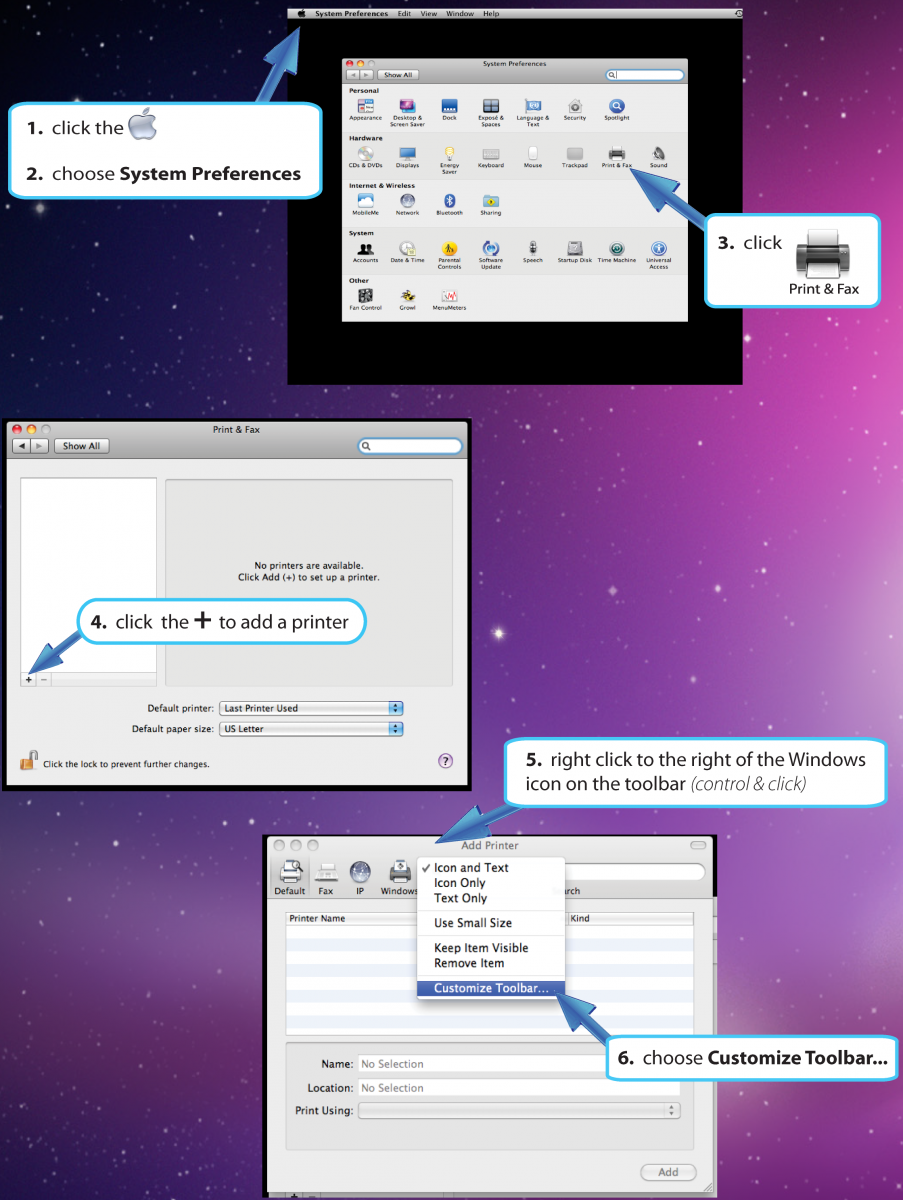903x1200 pixels.
Task: Open the Bluetooth preference pane
Action: pyautogui.click(x=449, y=205)
